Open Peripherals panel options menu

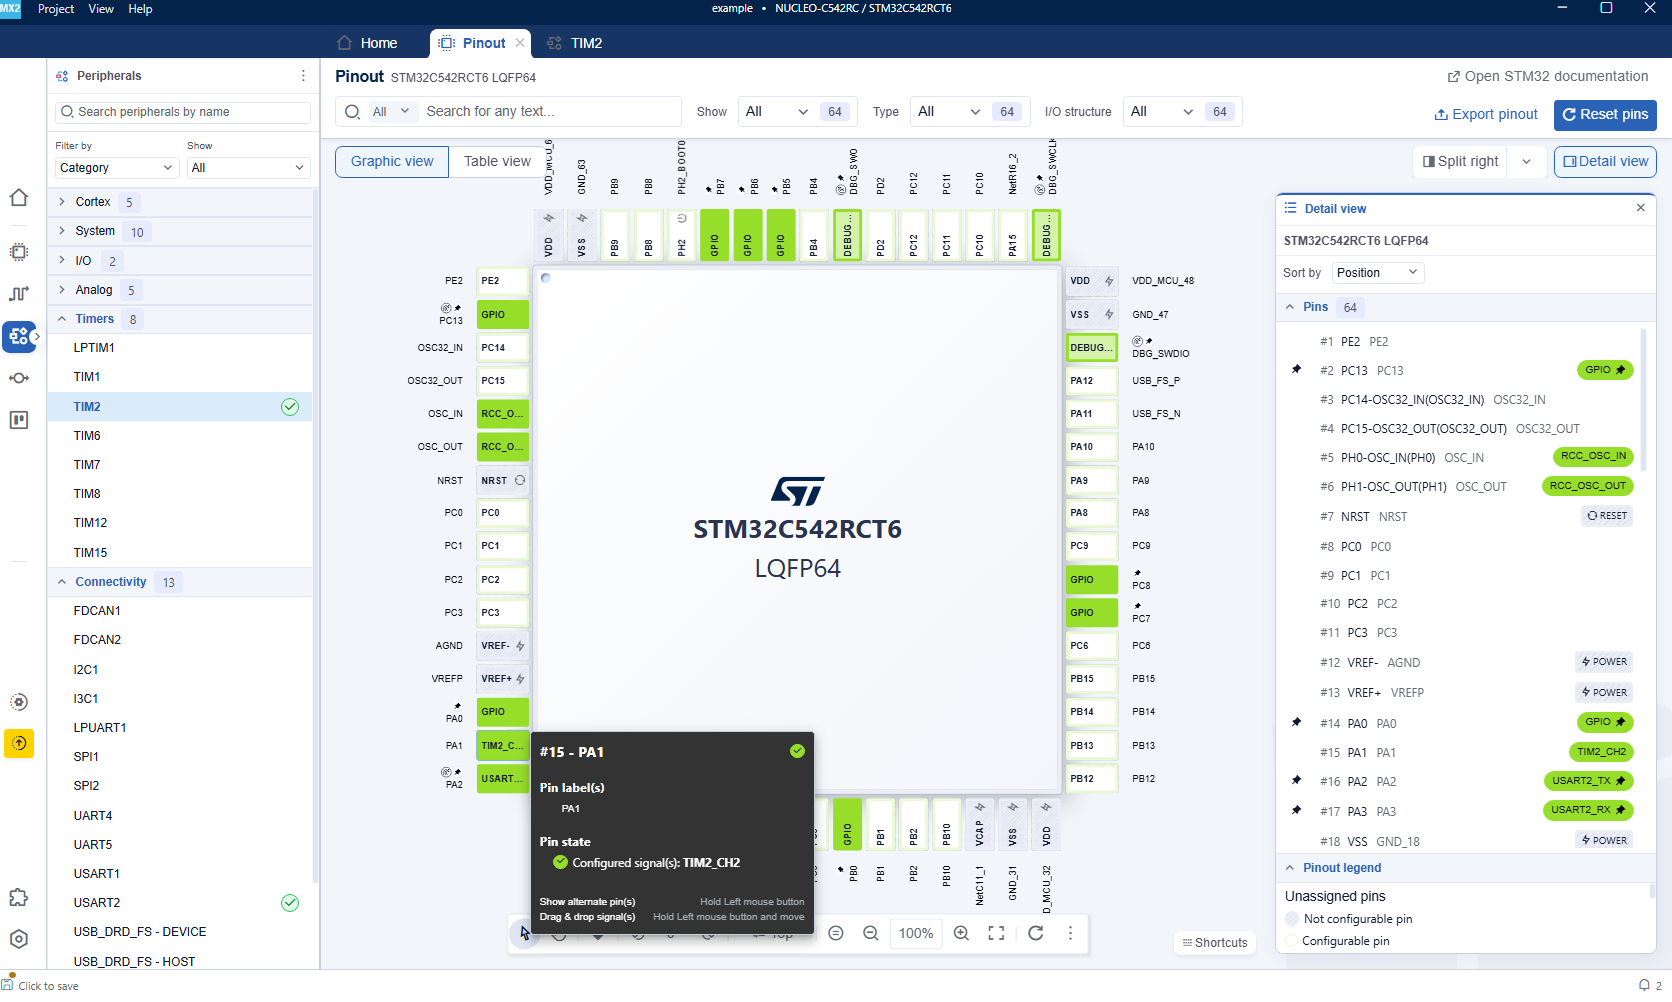point(303,76)
